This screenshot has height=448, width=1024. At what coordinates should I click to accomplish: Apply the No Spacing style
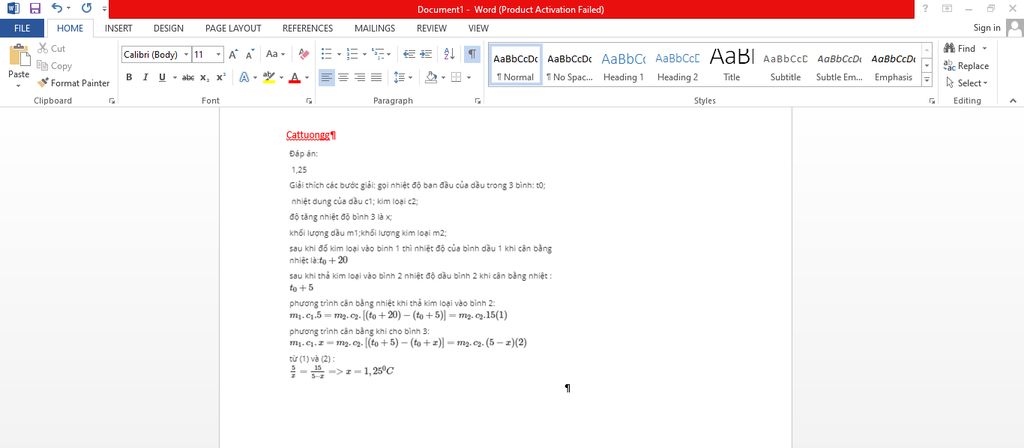click(x=569, y=65)
